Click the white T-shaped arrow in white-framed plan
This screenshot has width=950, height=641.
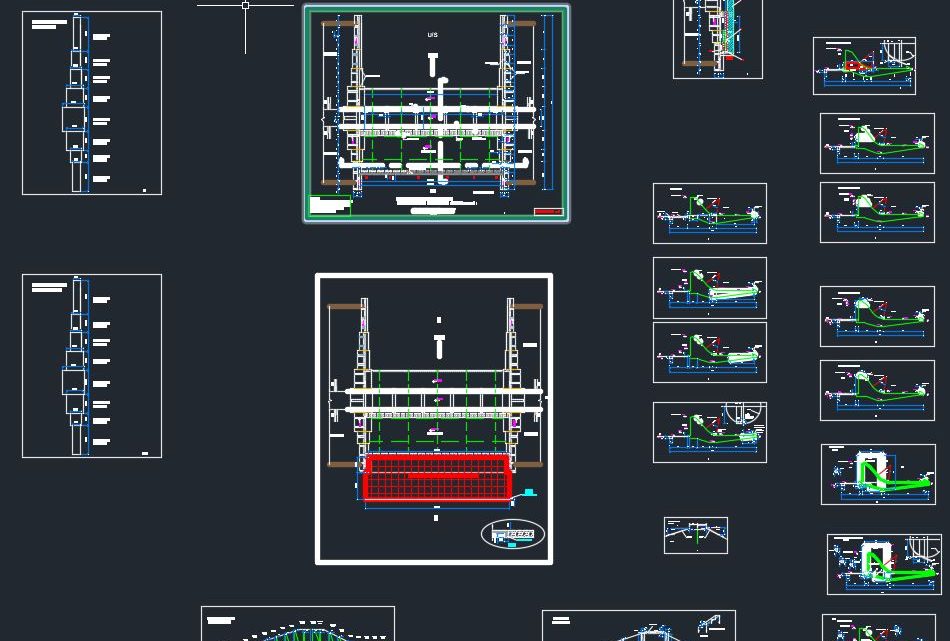pyautogui.click(x=439, y=346)
